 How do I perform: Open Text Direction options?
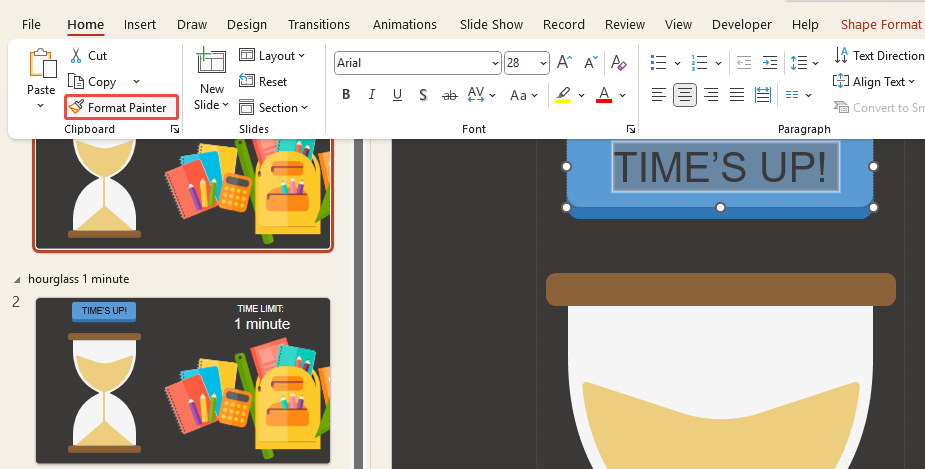878,55
